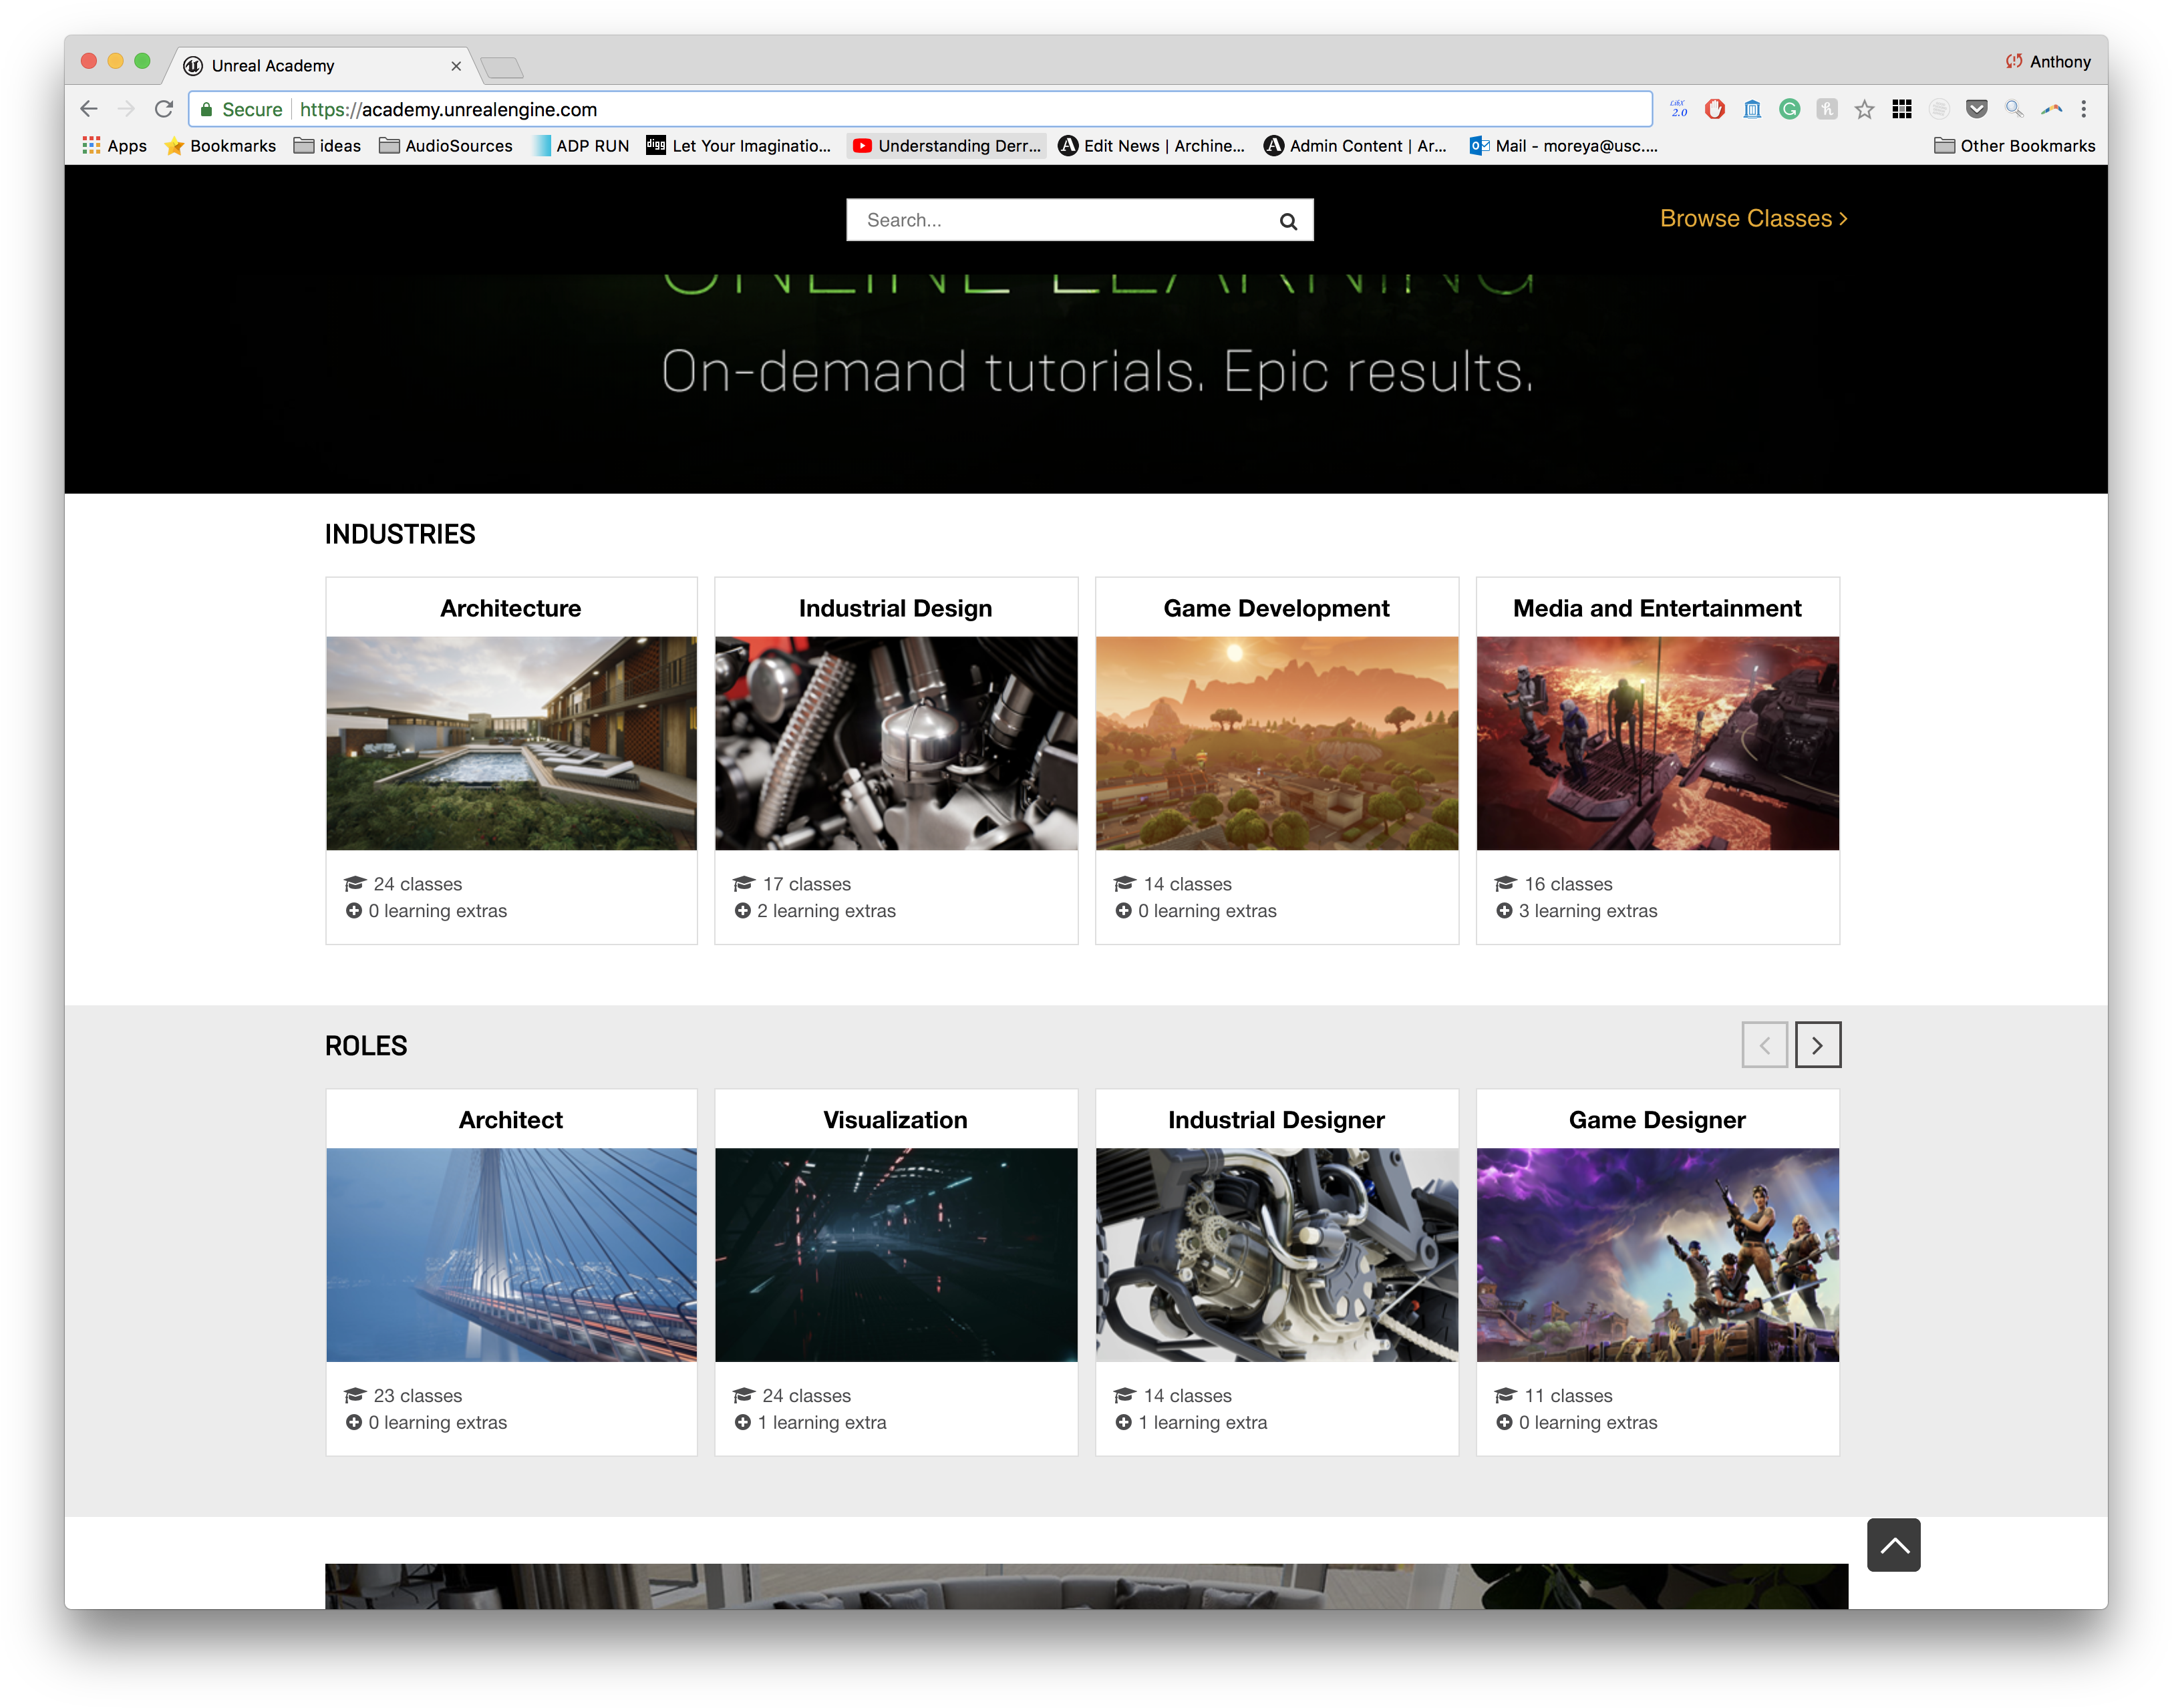Click the Honey extension icon

[x=1828, y=109]
